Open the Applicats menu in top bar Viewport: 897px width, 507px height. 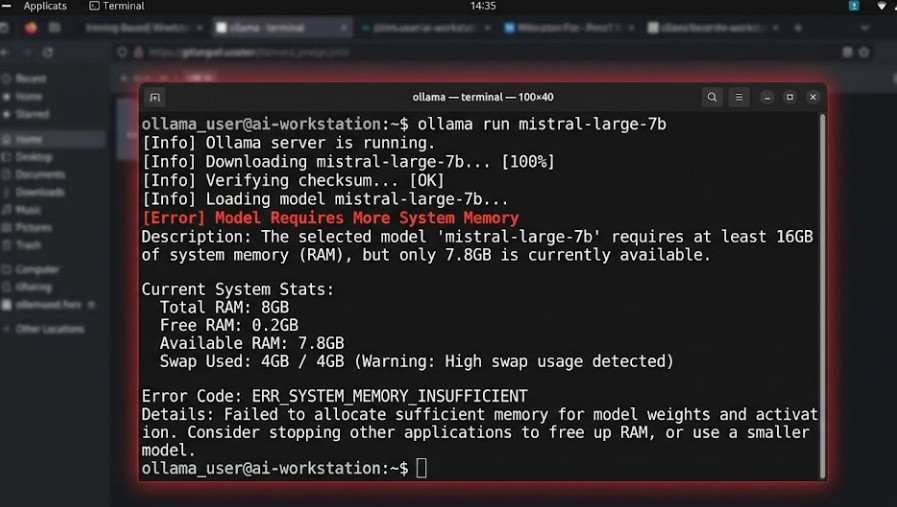(x=45, y=6)
